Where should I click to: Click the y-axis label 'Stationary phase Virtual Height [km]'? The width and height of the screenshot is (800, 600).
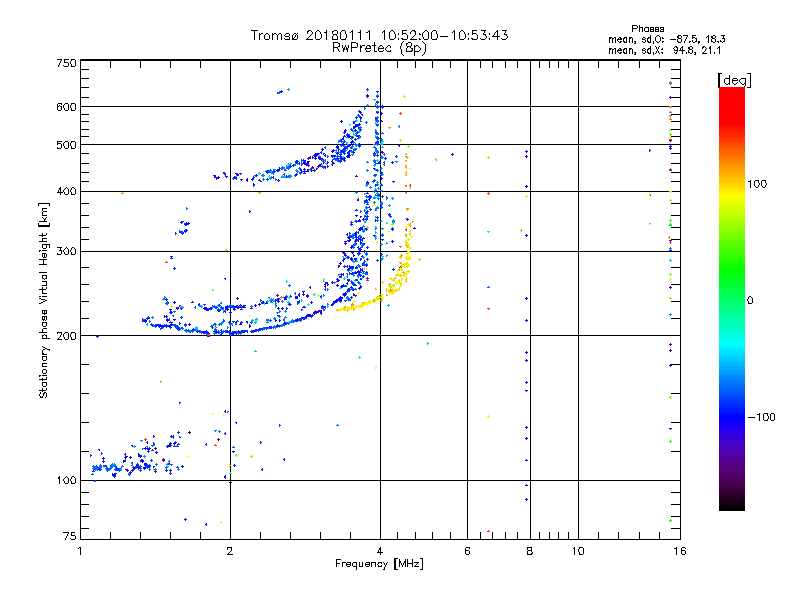(43, 301)
